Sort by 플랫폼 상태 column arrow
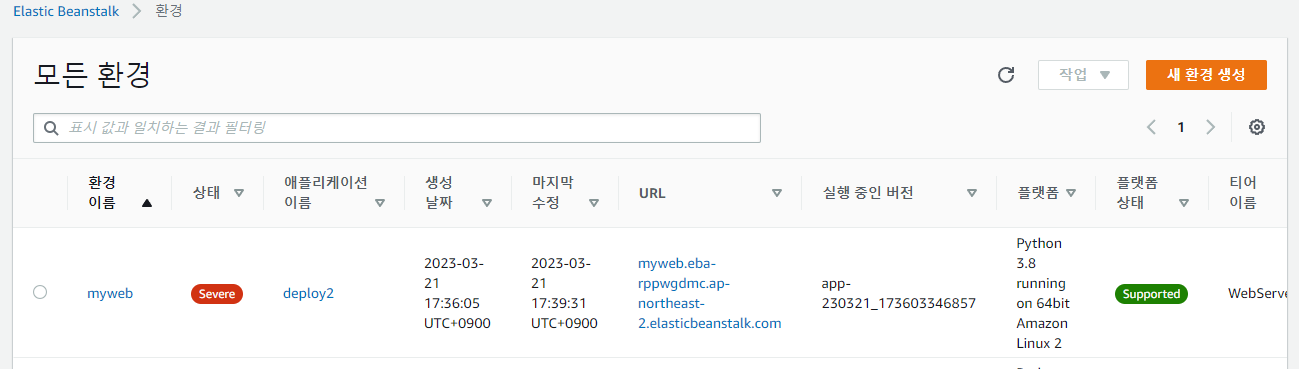 tap(1184, 203)
